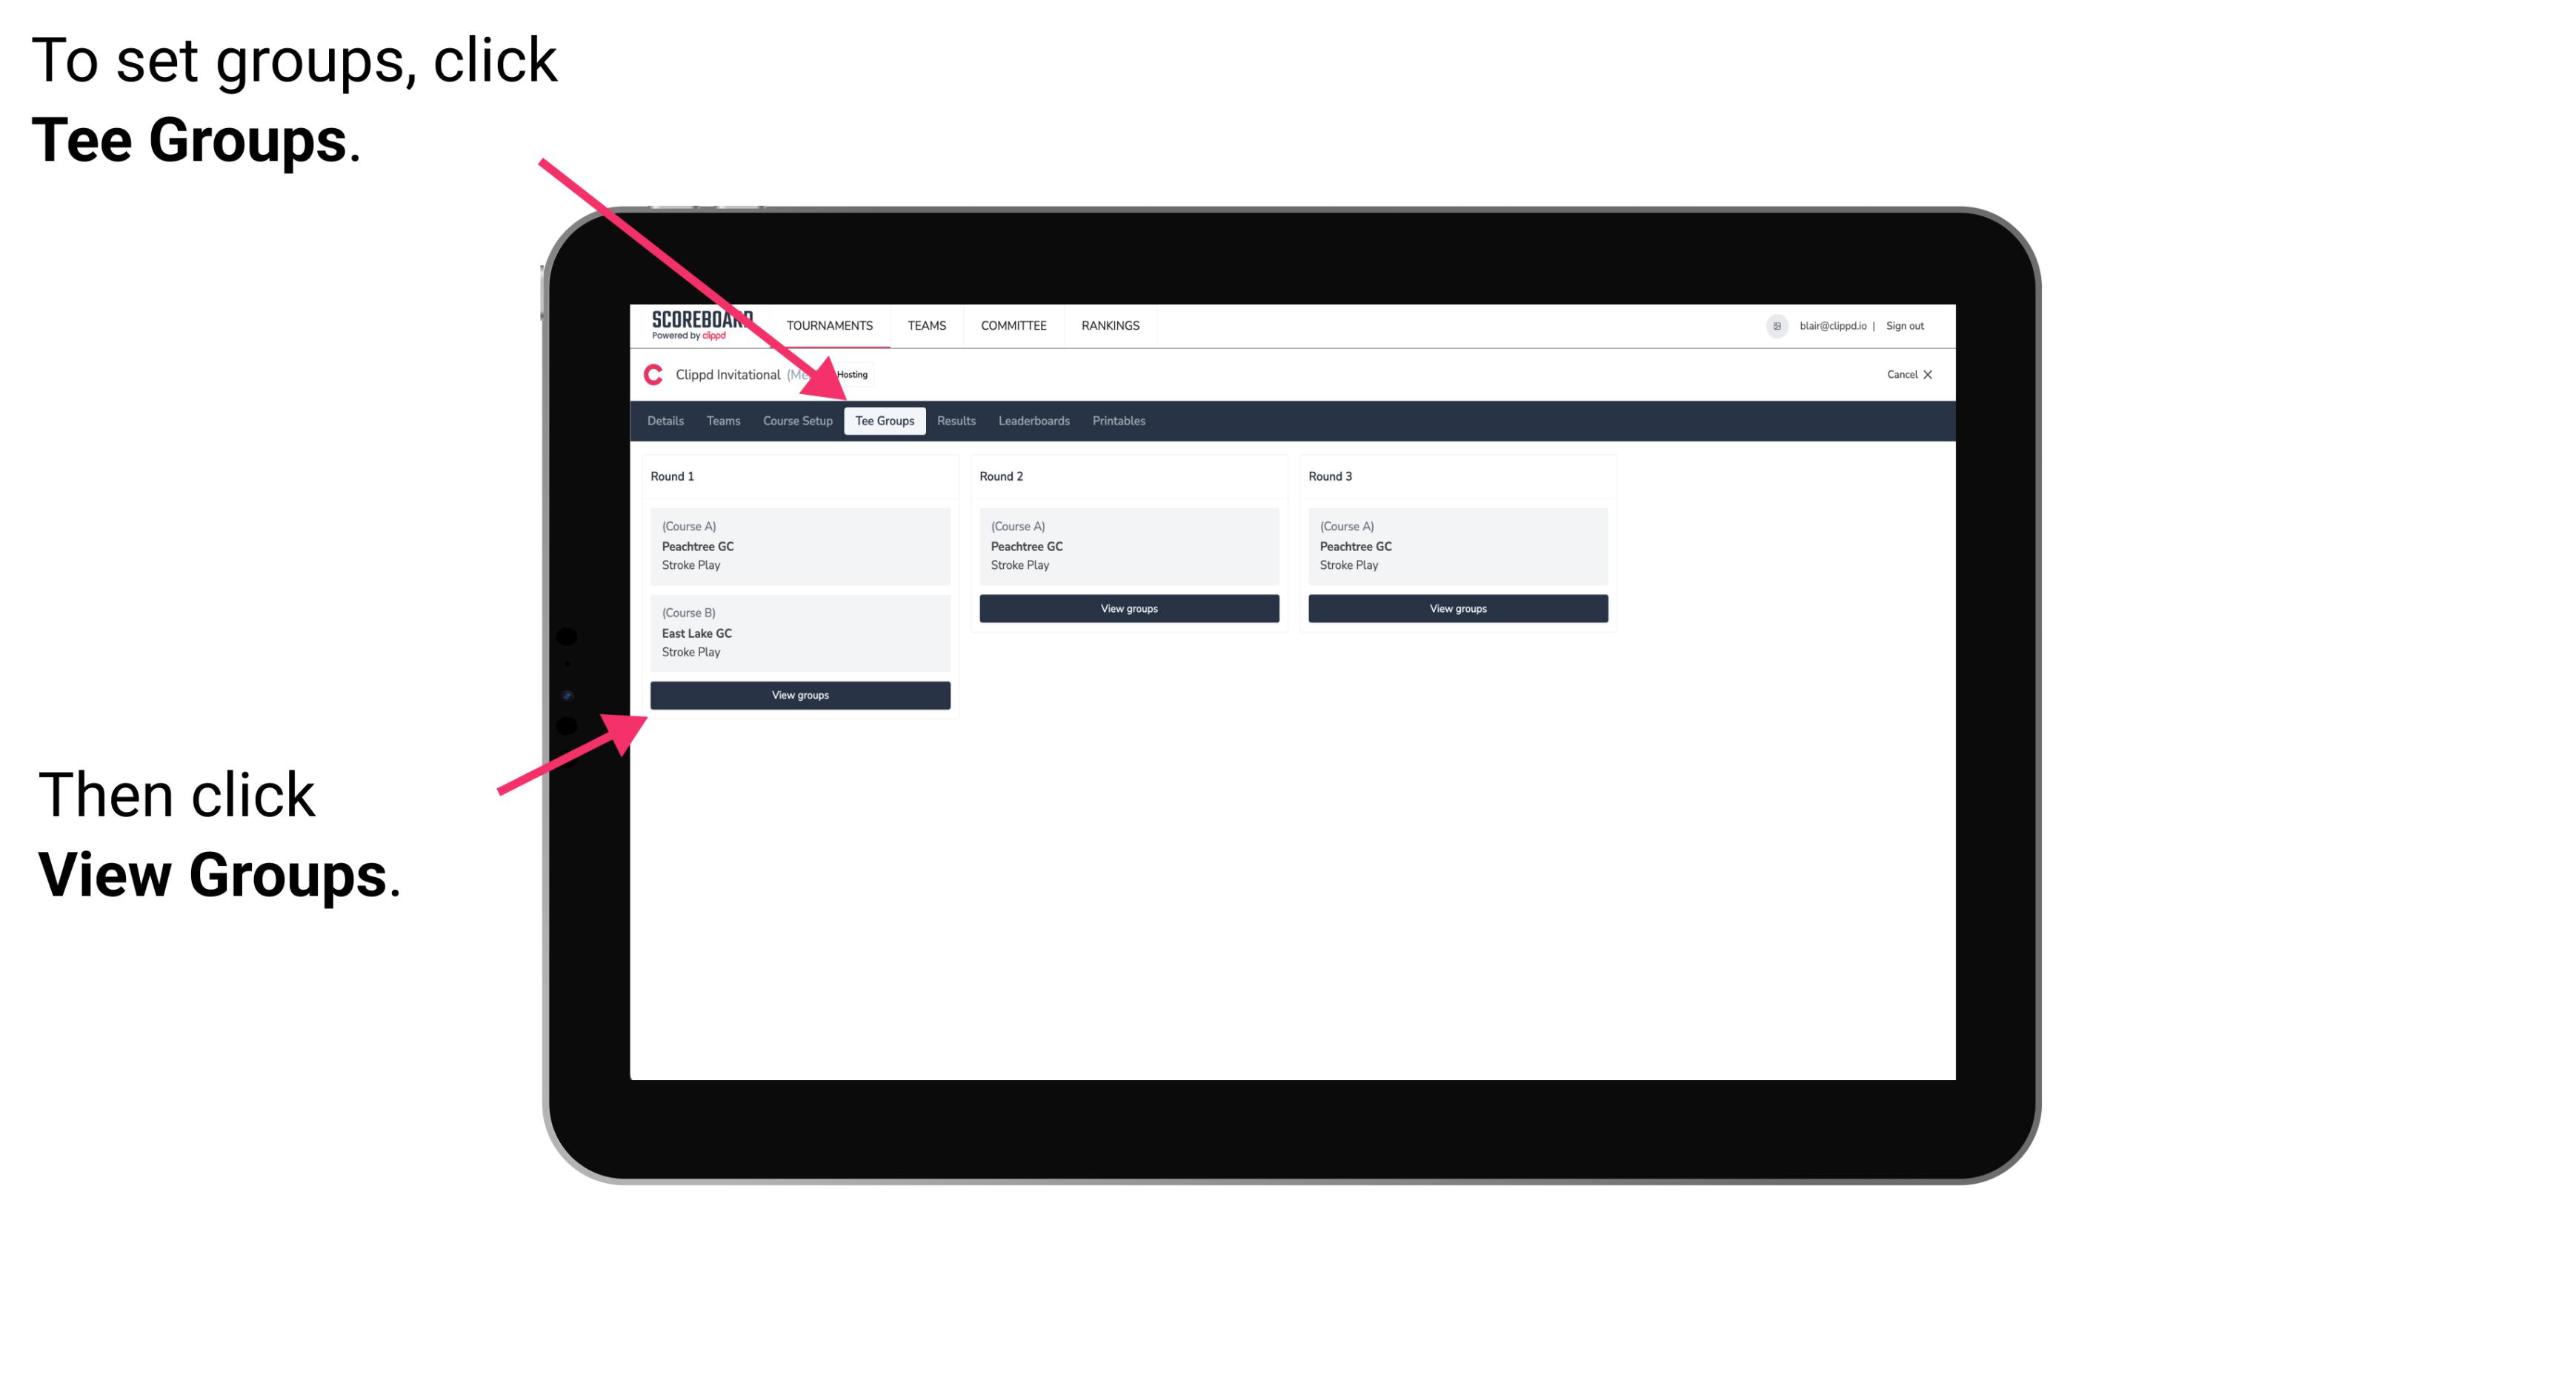Click the Results tab
Screen dimensions: 2576x1386
coord(953,420)
